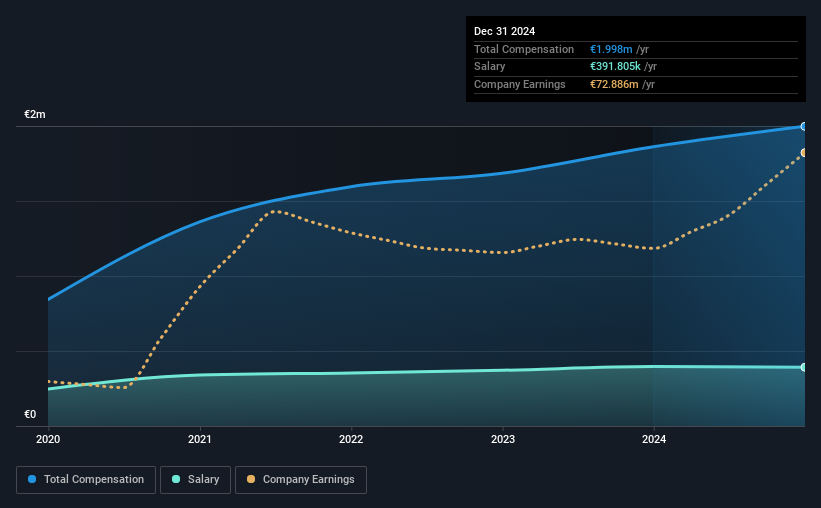Click the 2022 x-axis label
The height and width of the screenshot is (508, 821).
coord(351,439)
